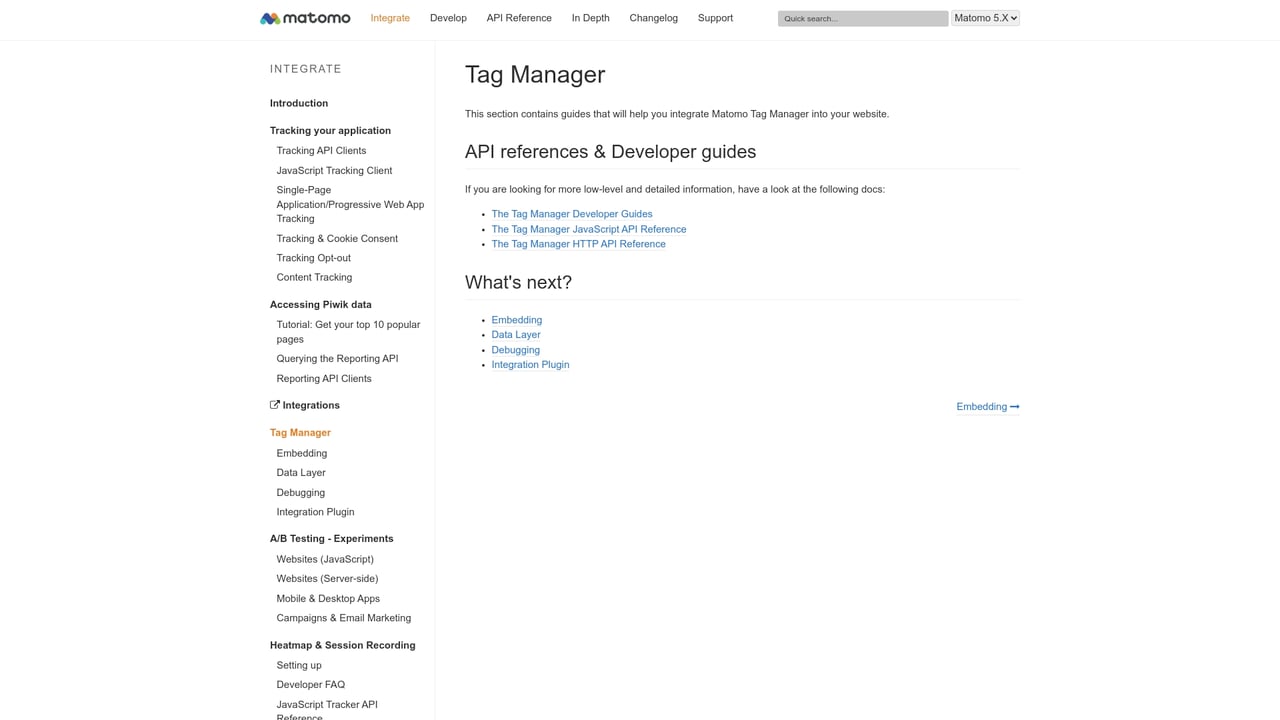This screenshot has height=720, width=1280.
Task: Click the arrow icon next to Embedding navigation
Action: coord(1014,406)
